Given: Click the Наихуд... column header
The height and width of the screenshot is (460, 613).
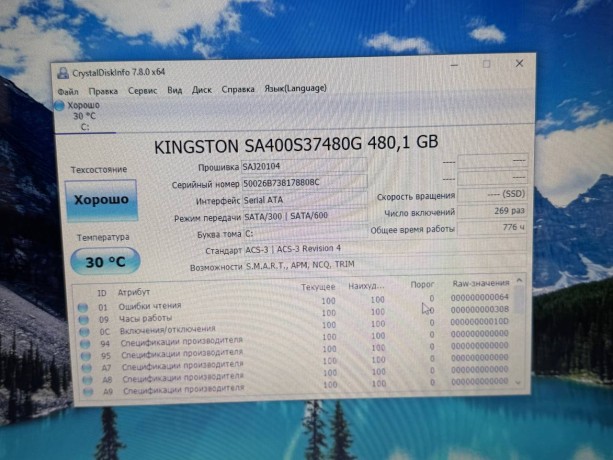Looking at the screenshot, I should tap(366, 286).
